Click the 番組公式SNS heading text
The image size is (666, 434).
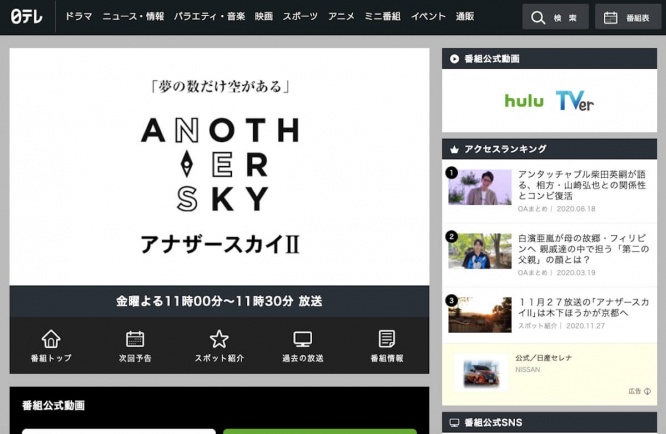493,423
